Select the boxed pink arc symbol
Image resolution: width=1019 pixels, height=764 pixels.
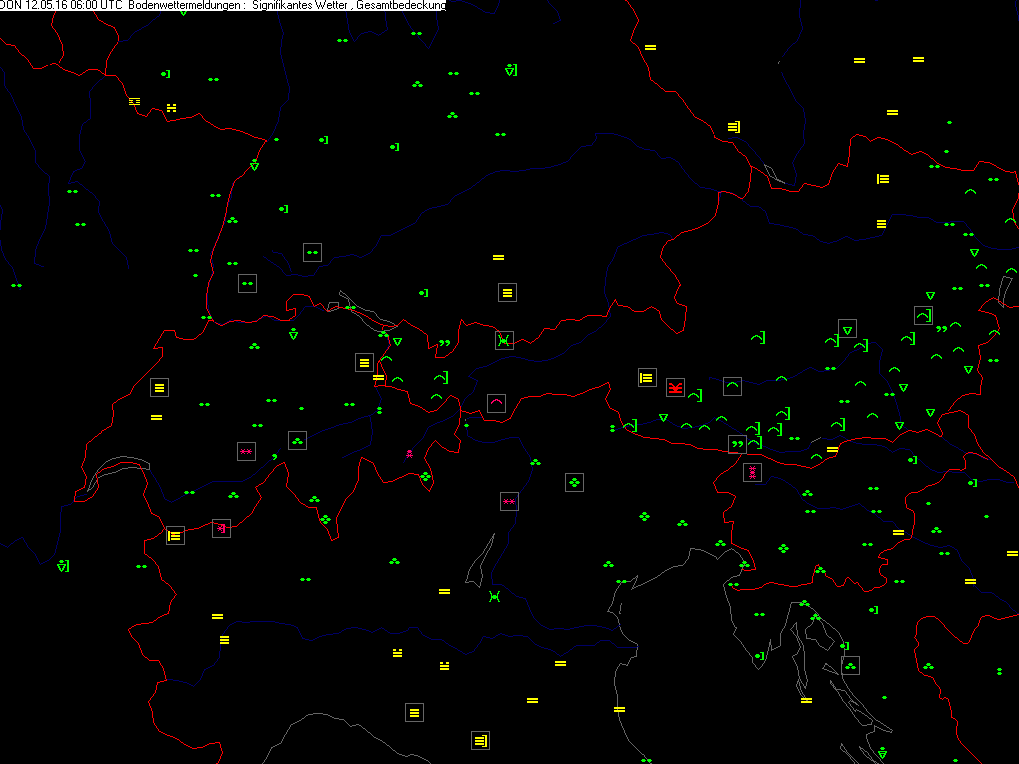(x=496, y=403)
